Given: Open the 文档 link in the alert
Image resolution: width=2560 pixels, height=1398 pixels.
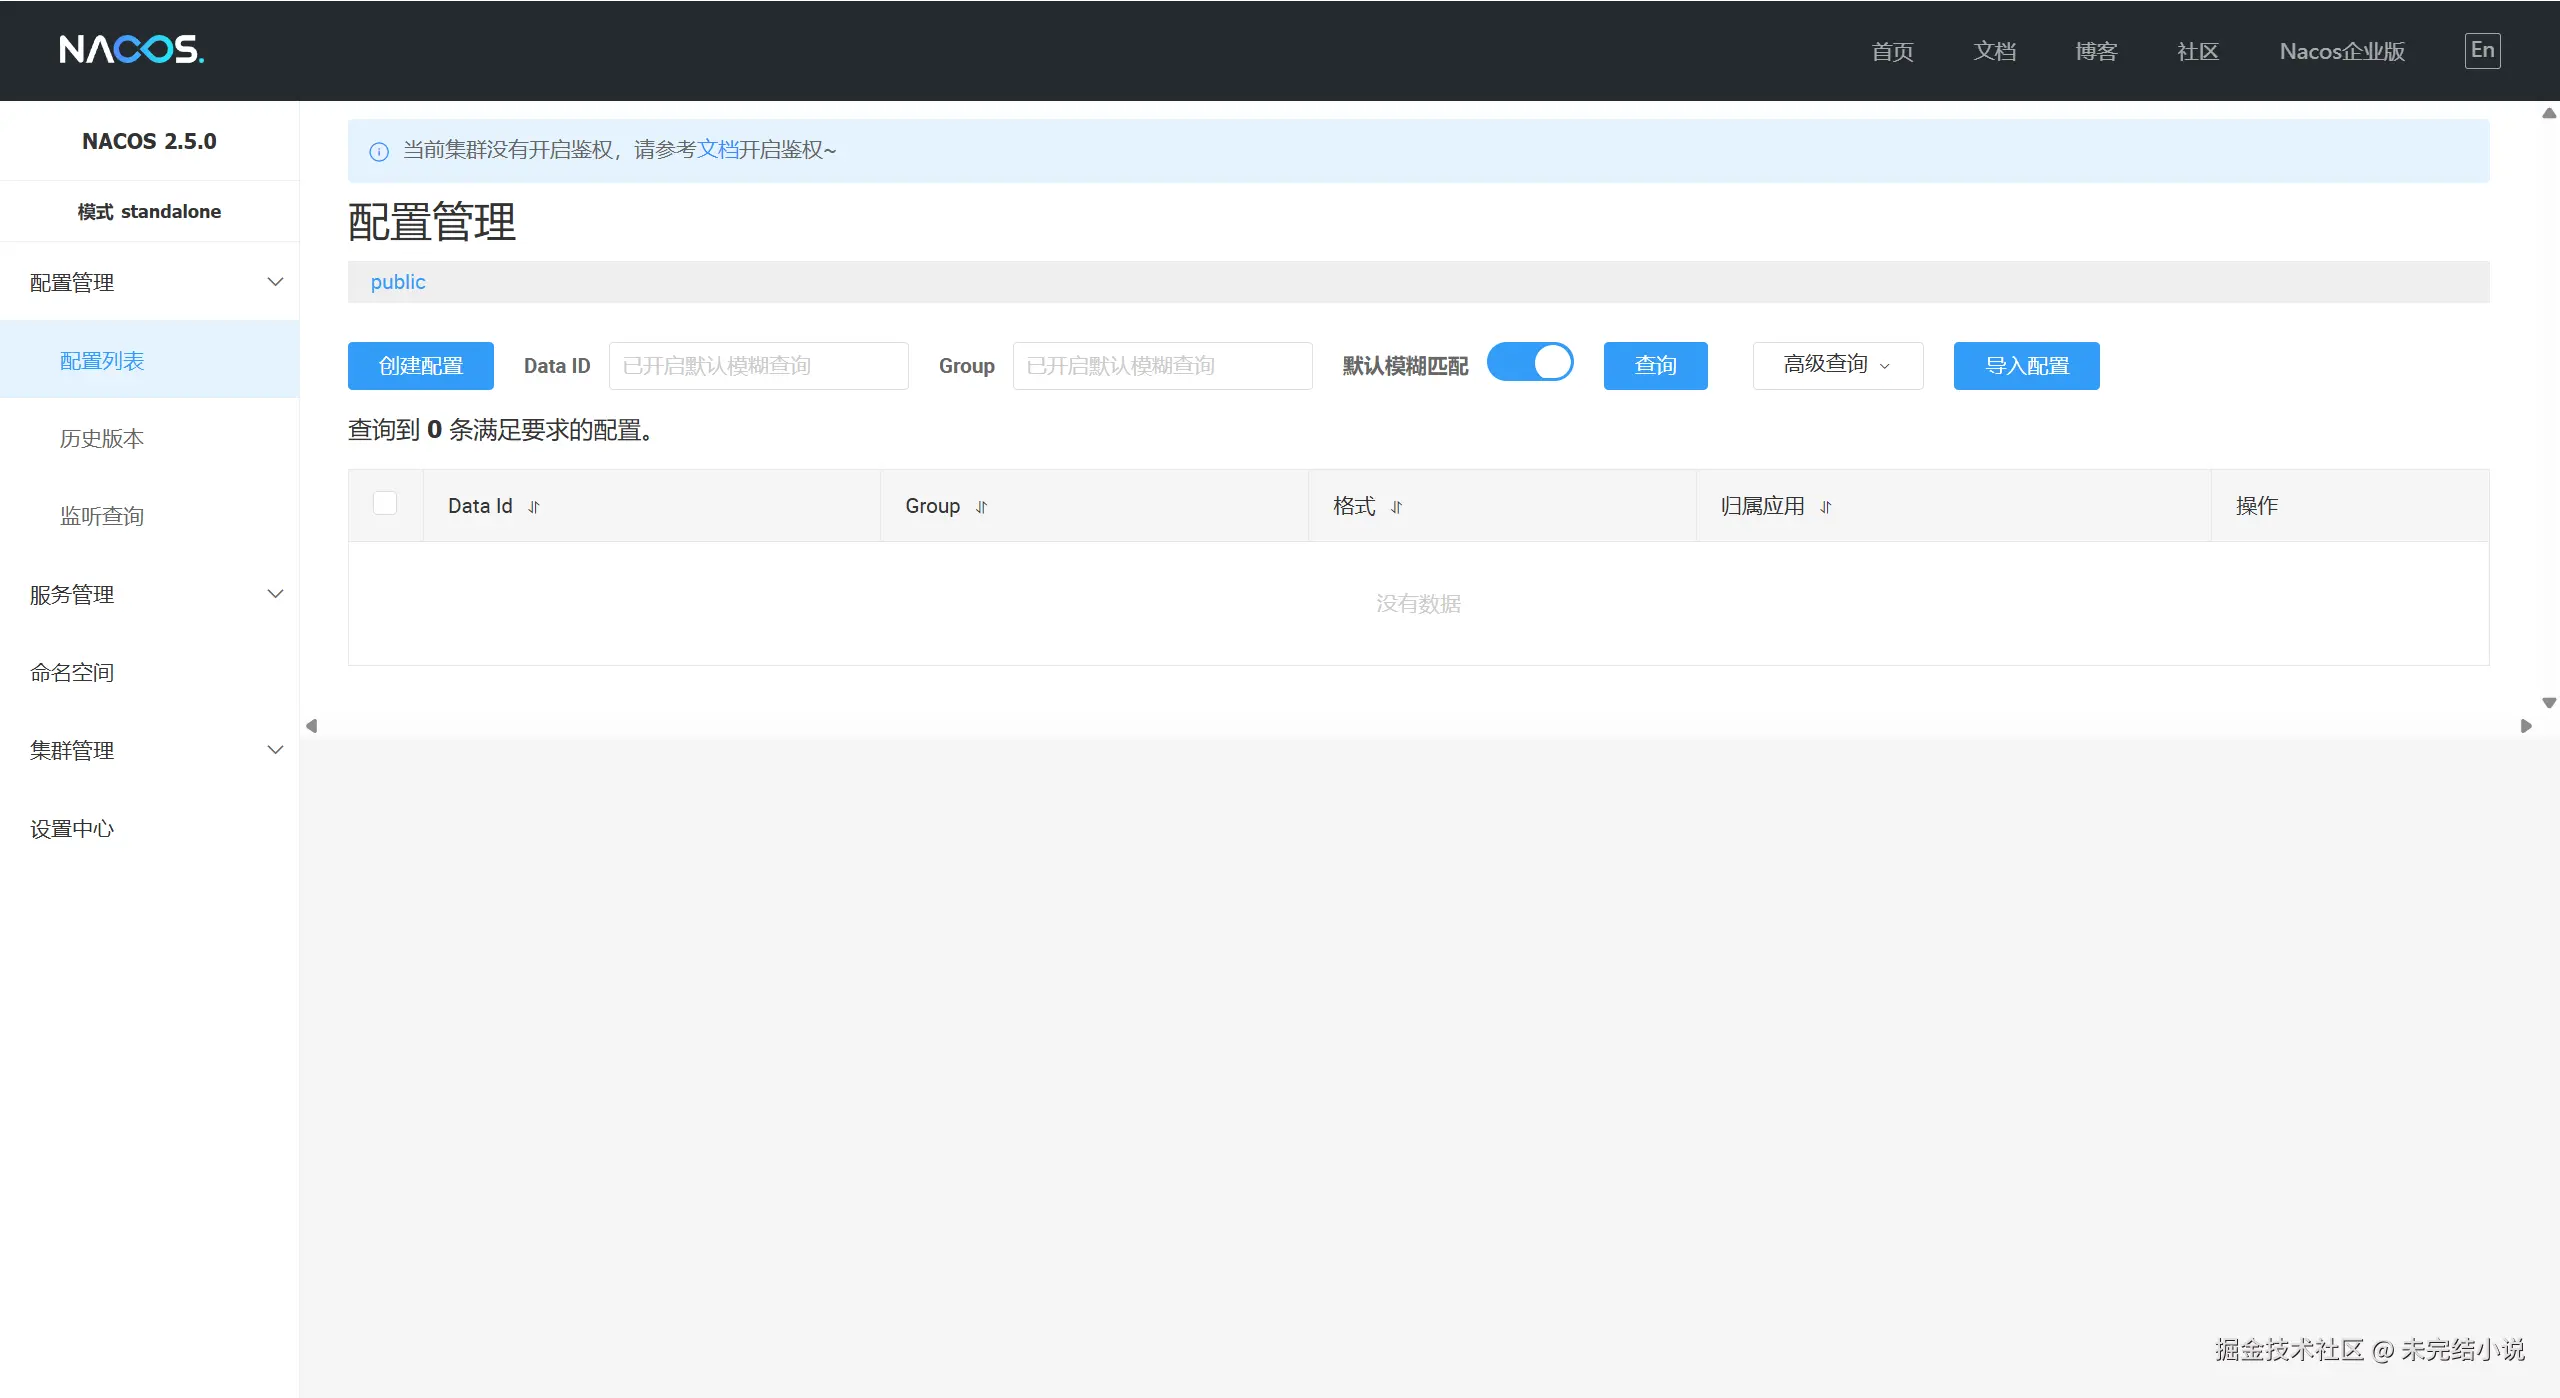Looking at the screenshot, I should tap(717, 149).
